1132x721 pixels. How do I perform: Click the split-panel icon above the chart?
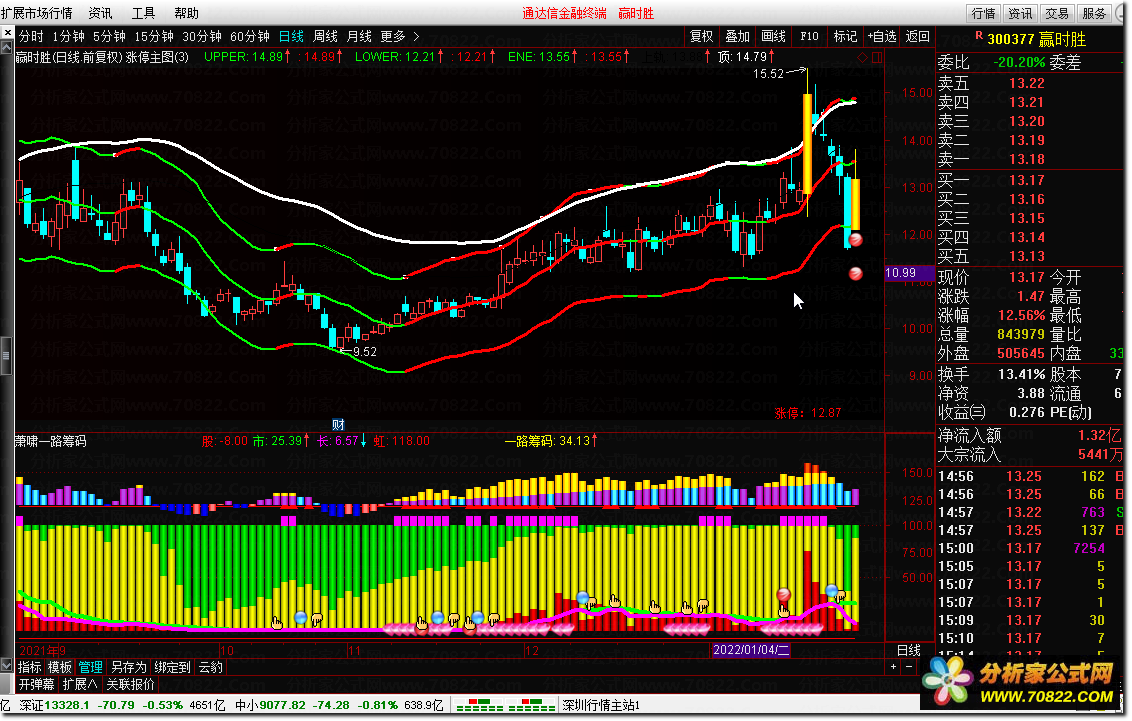[x=876, y=57]
